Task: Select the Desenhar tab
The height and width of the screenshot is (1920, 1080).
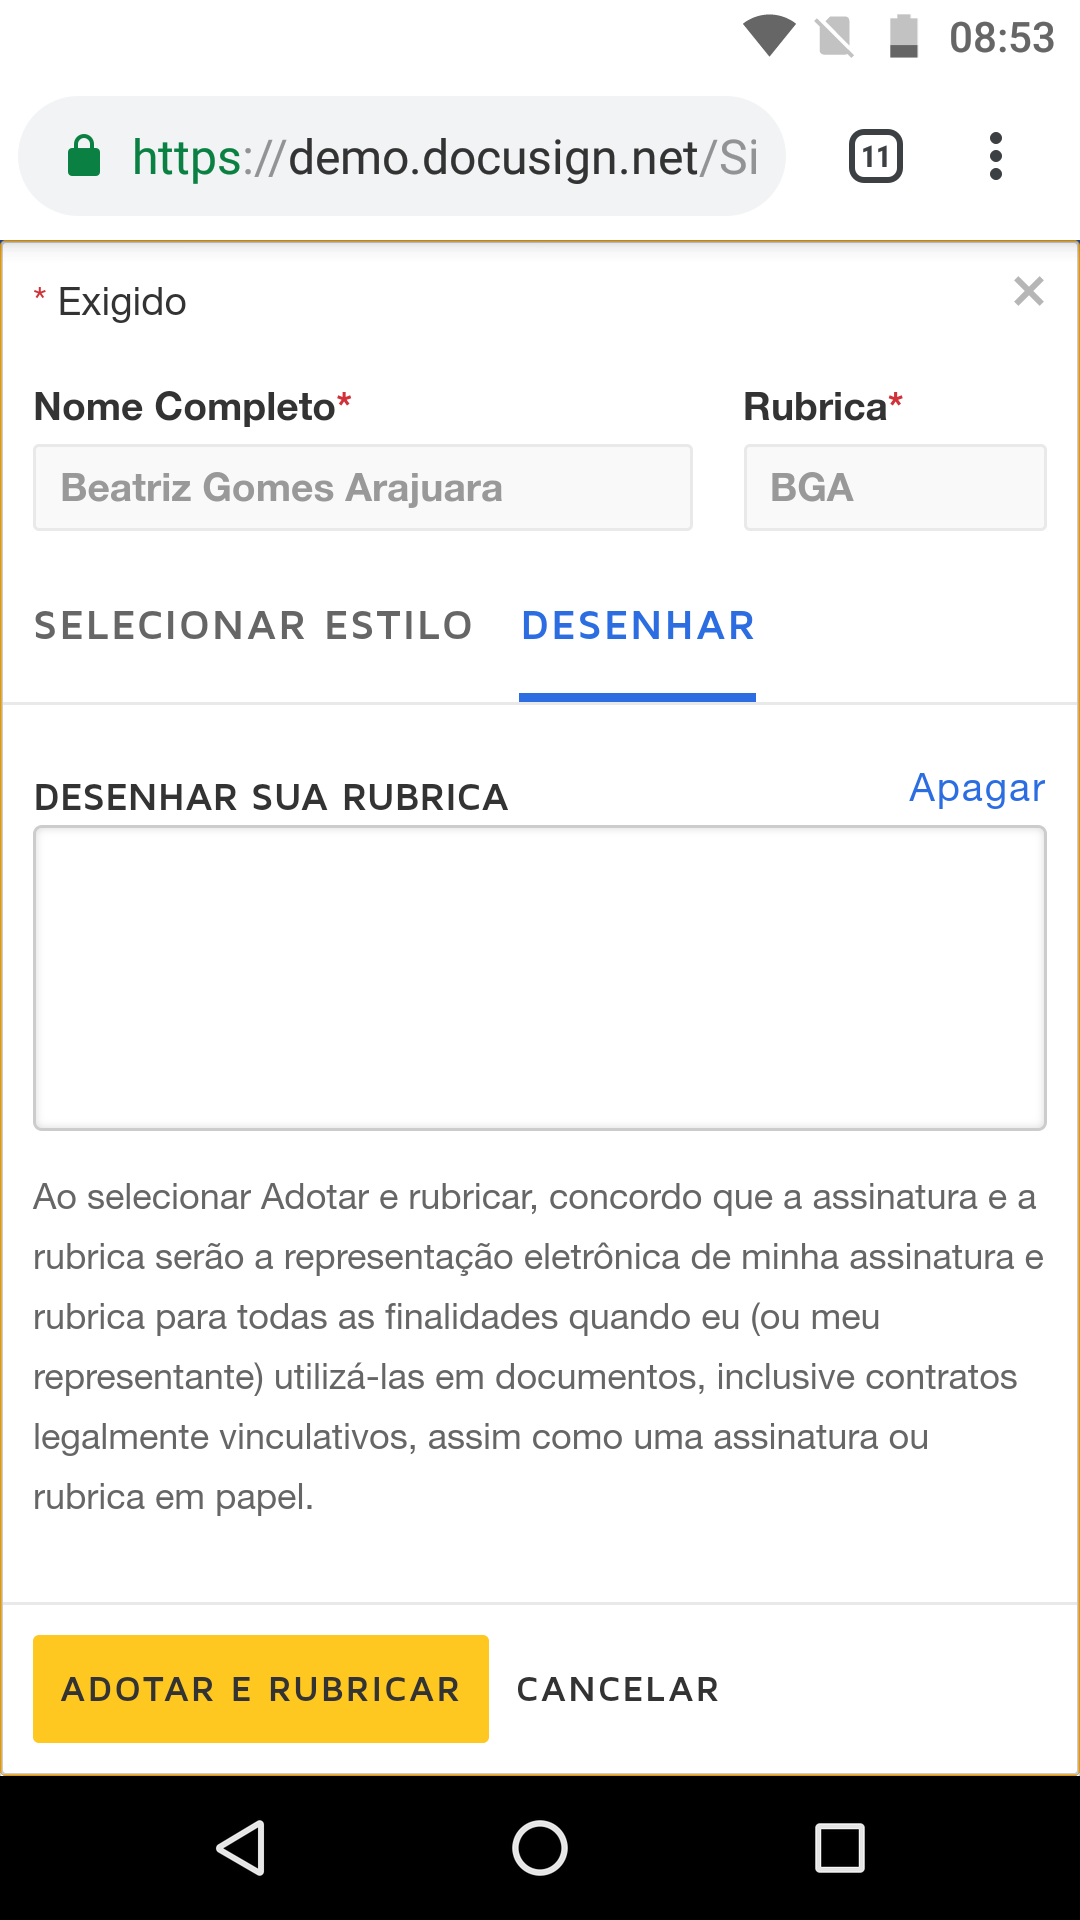Action: point(638,626)
